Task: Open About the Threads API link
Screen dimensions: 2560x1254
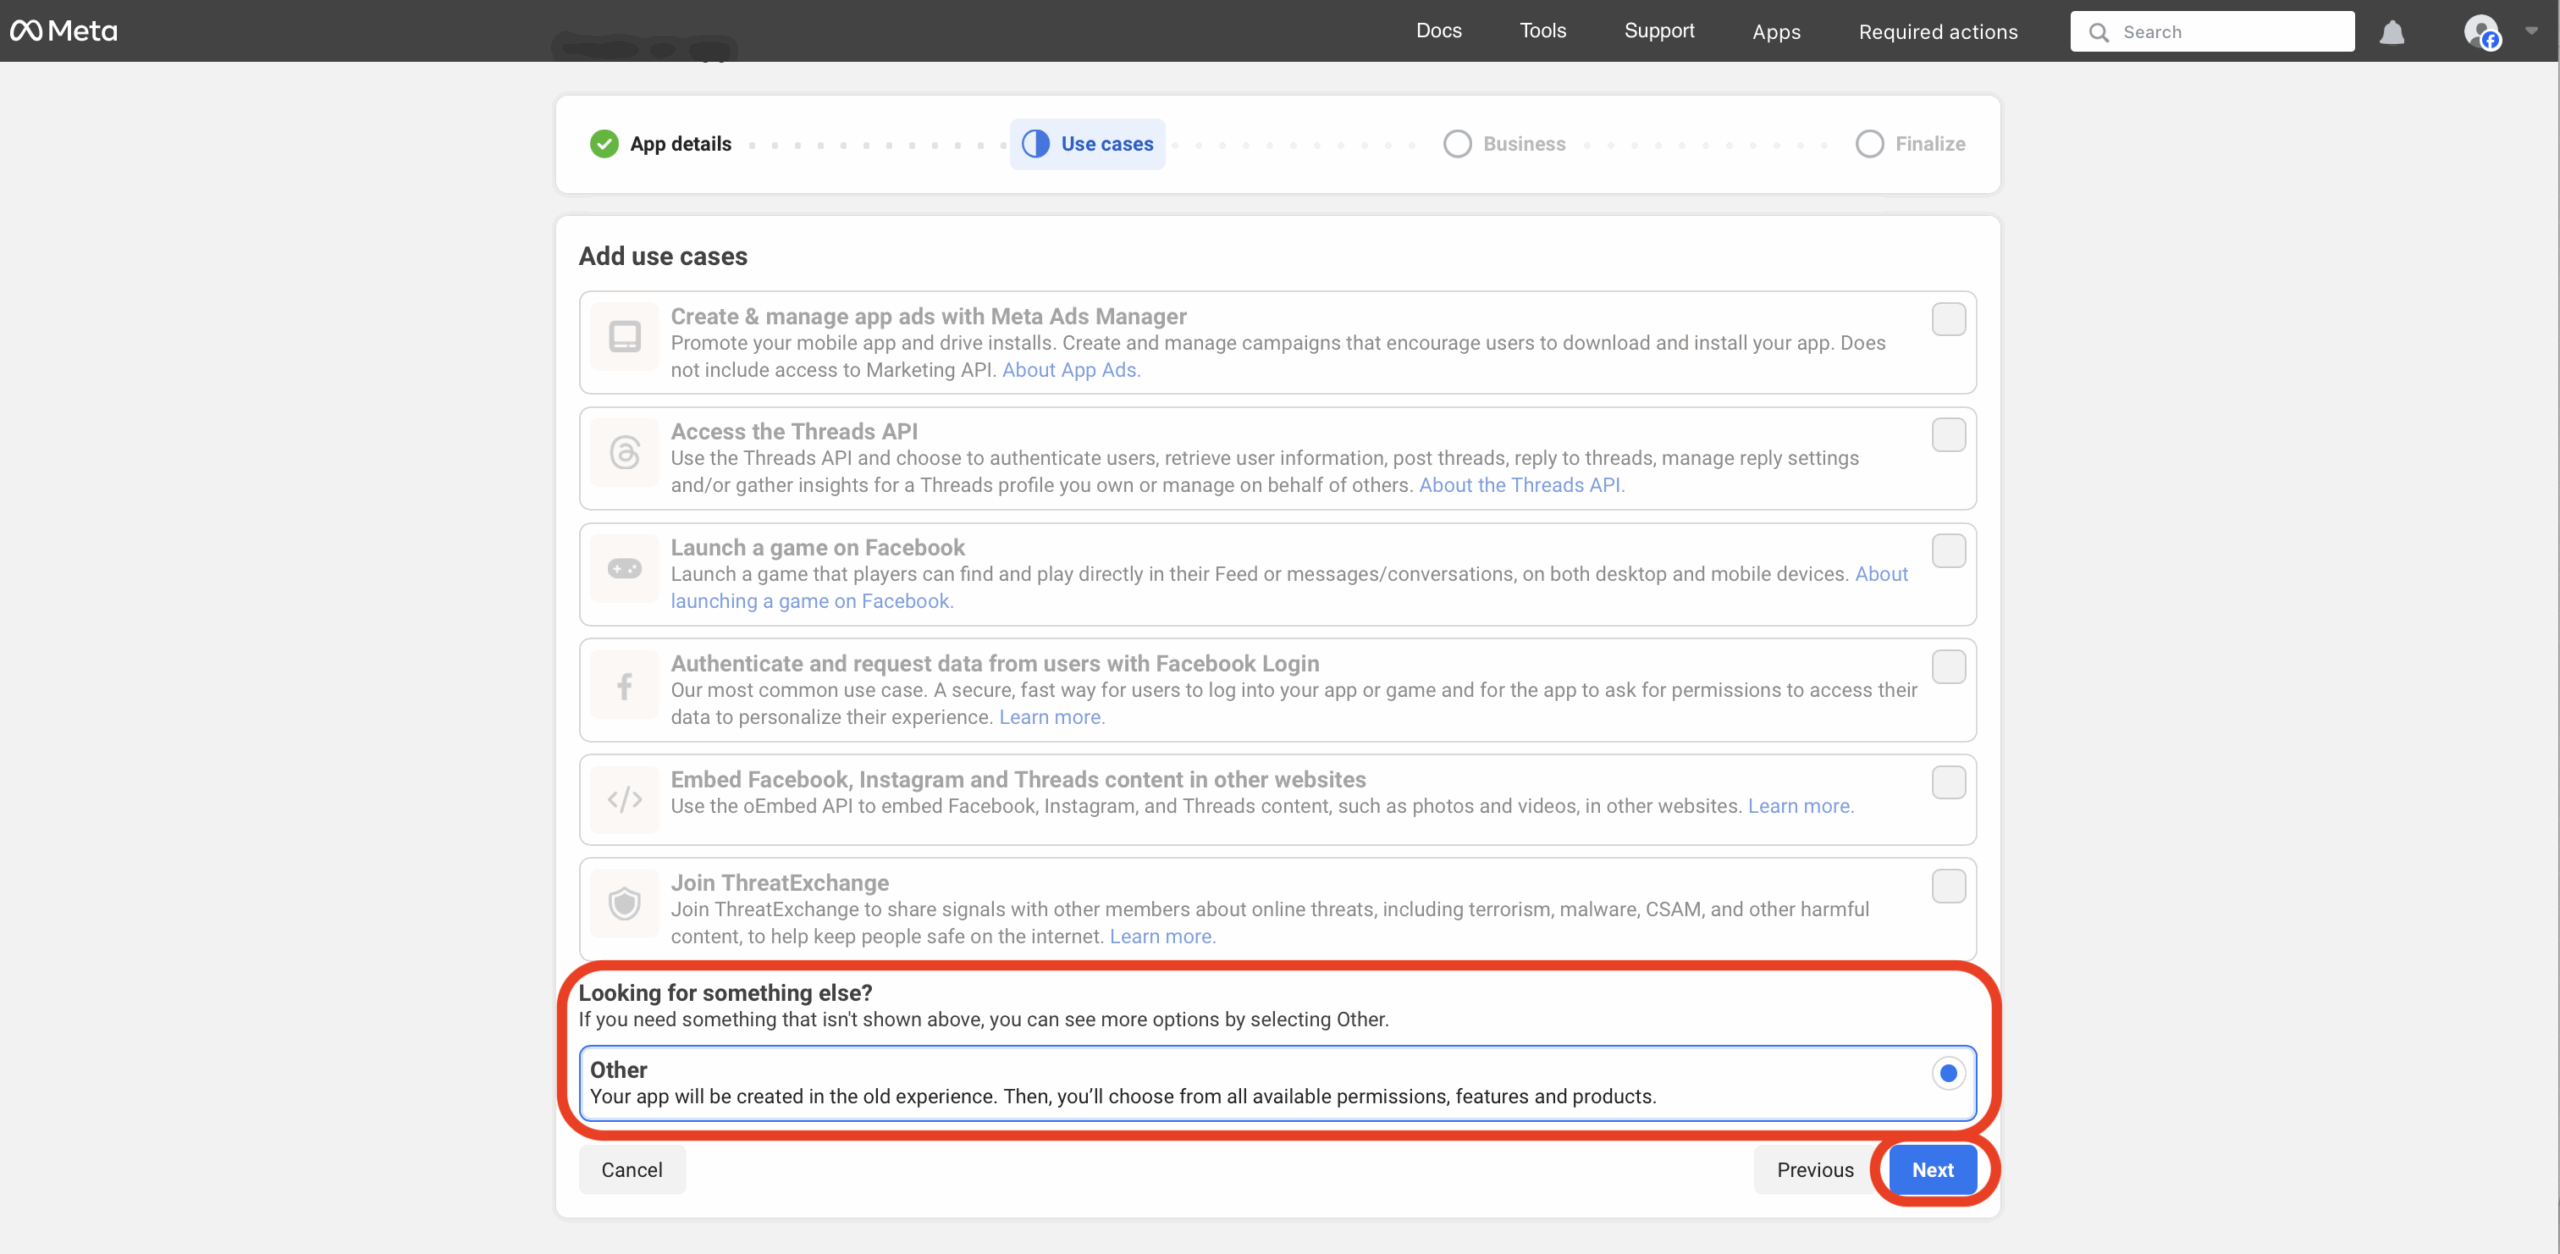Action: coord(1522,485)
